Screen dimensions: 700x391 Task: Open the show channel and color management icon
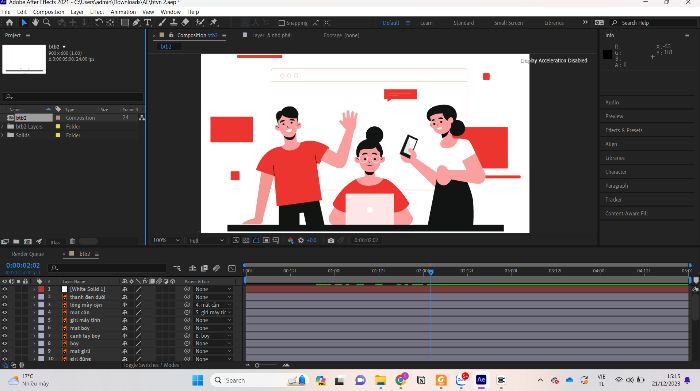[x=291, y=240]
